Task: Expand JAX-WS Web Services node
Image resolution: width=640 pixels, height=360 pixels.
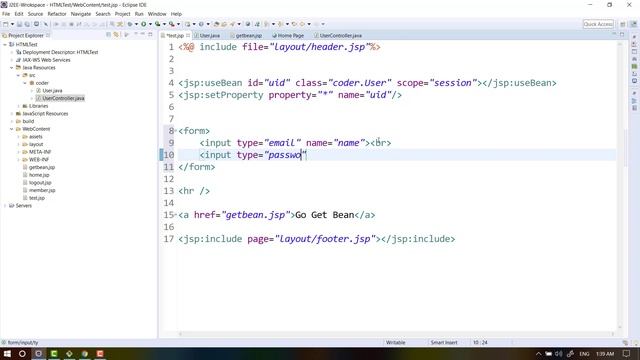Action: (12, 60)
